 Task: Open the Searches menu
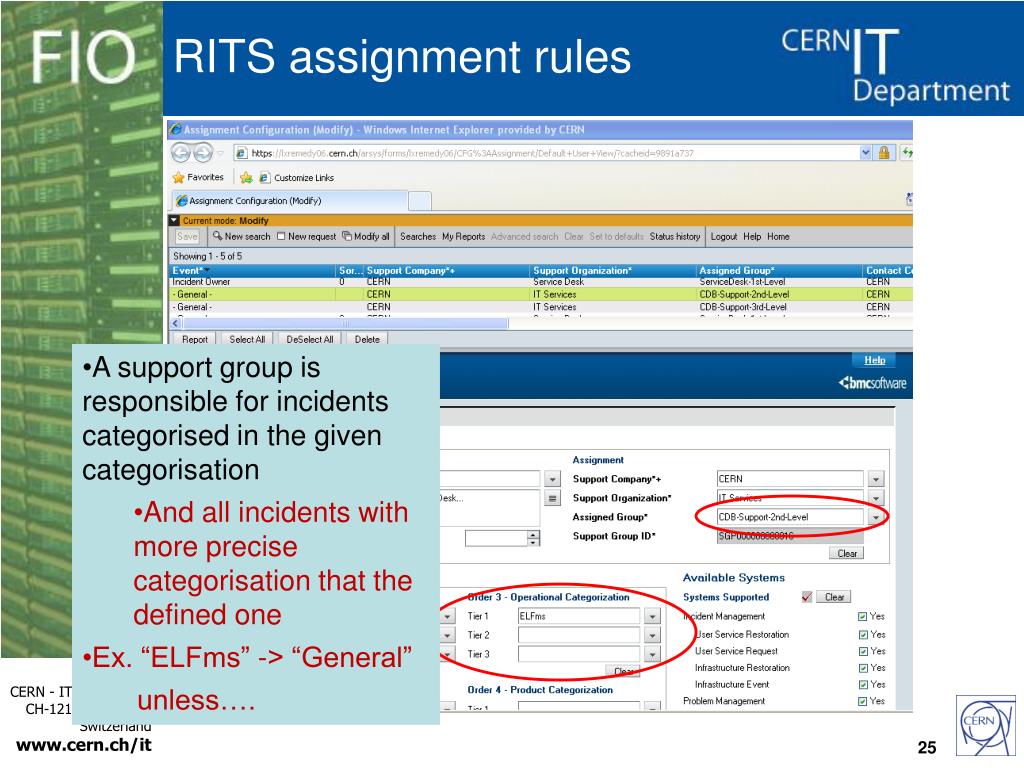[418, 236]
